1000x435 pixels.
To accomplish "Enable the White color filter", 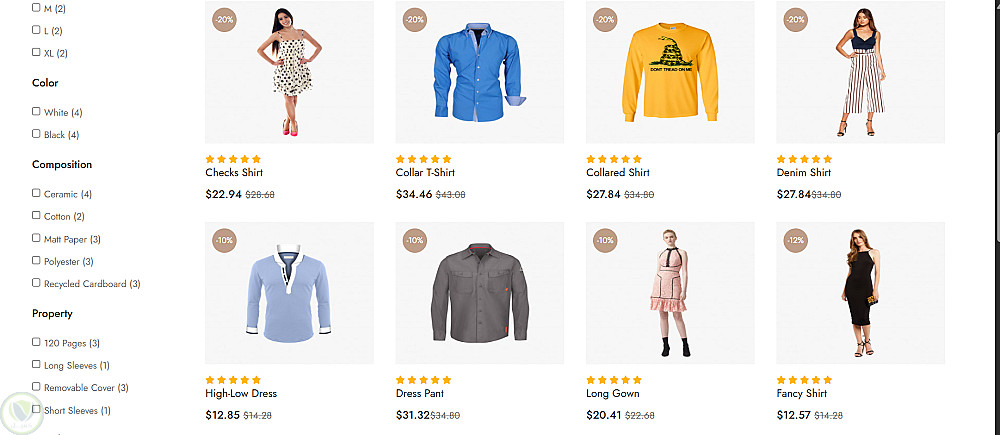I will point(37,112).
